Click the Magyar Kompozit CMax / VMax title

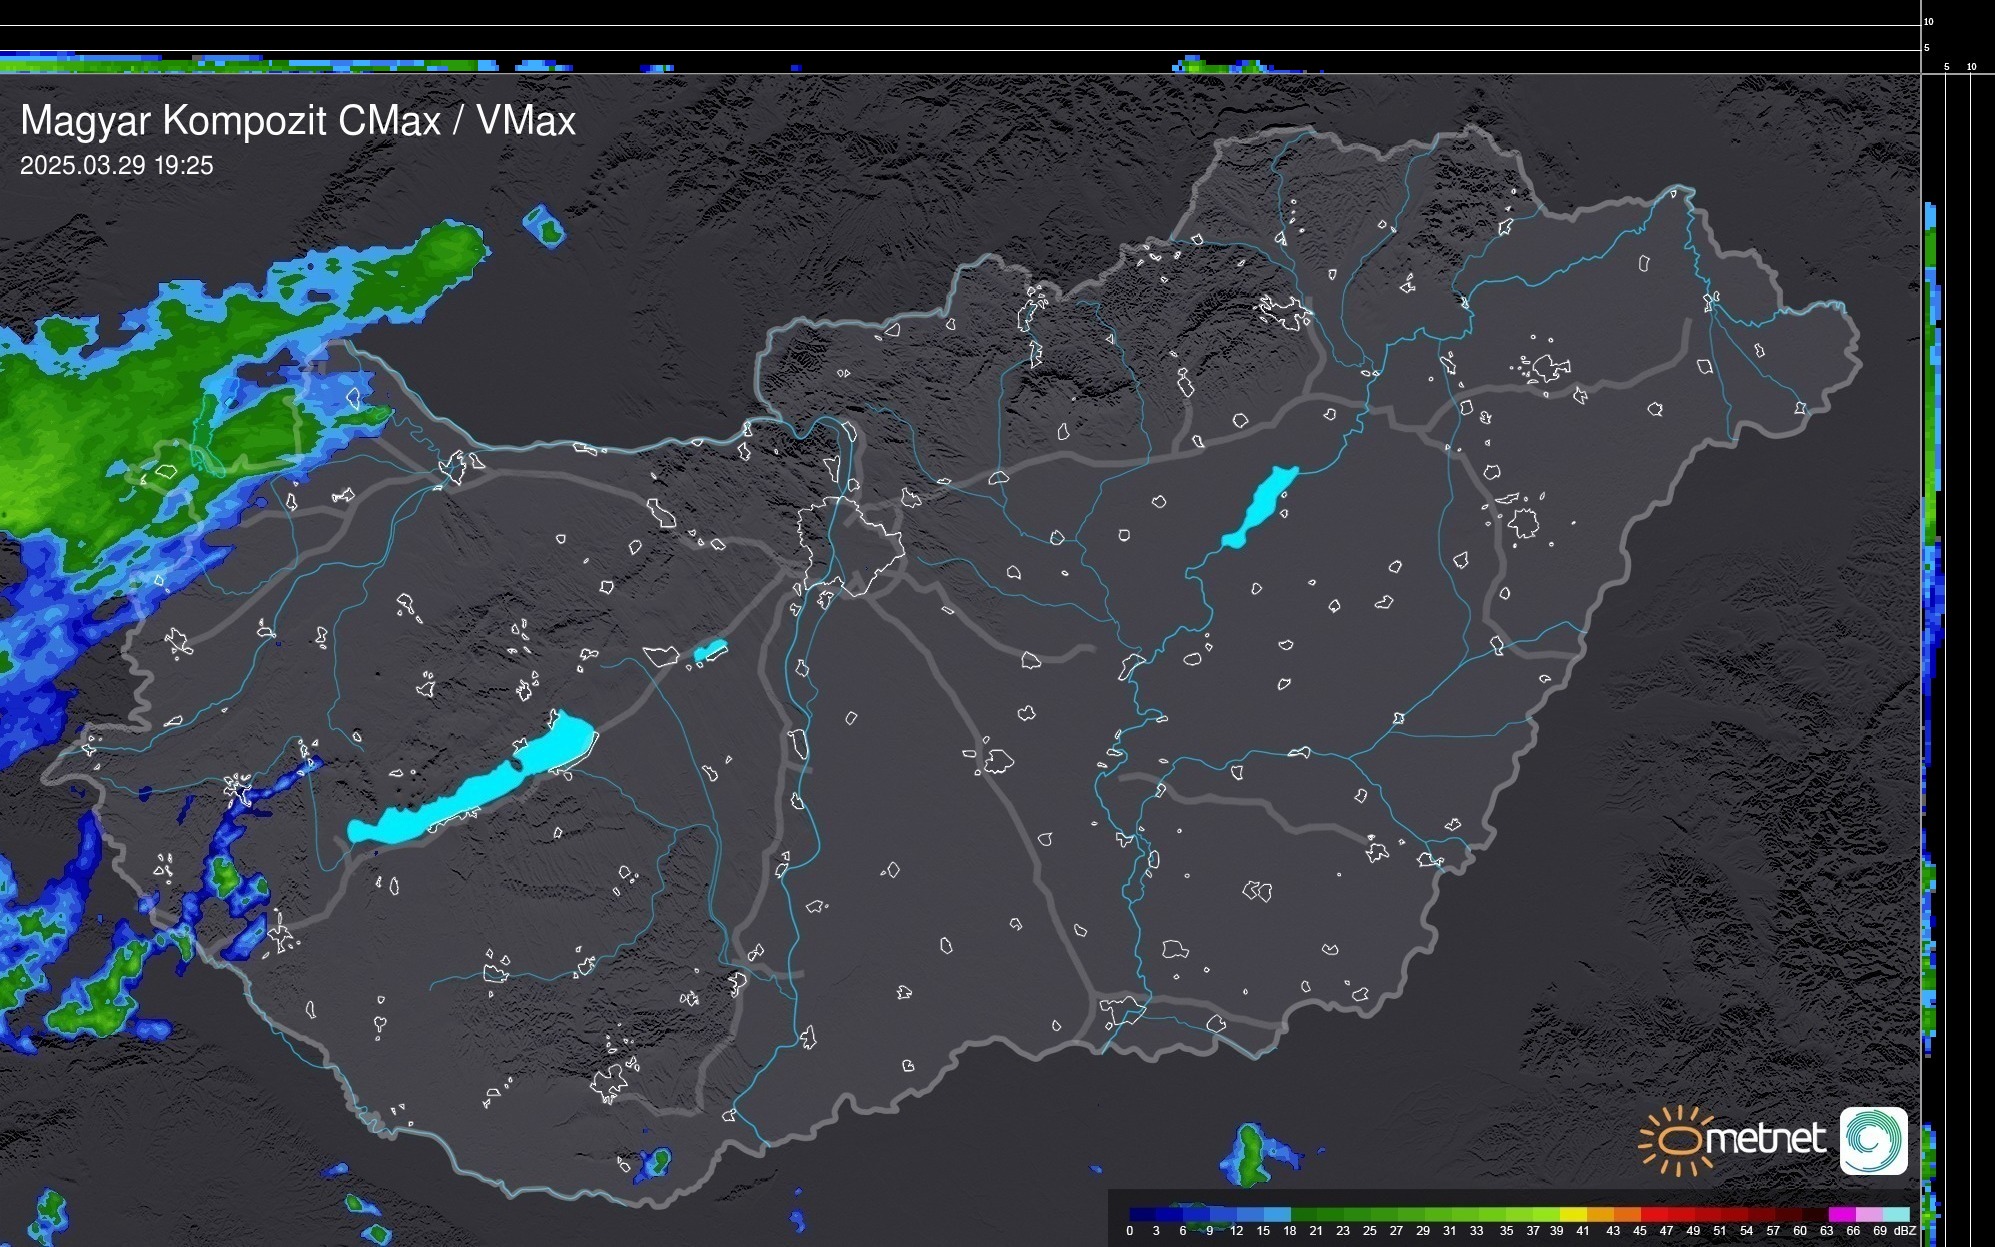tap(298, 121)
